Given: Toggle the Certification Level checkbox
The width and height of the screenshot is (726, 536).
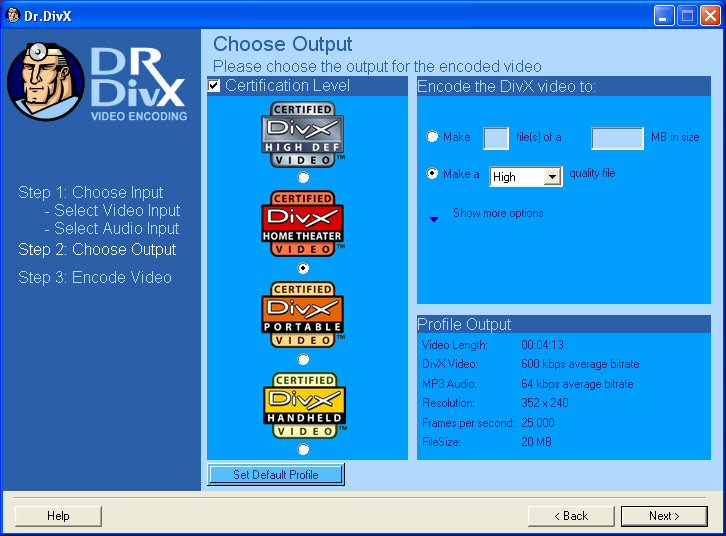Looking at the screenshot, I should coord(214,86).
